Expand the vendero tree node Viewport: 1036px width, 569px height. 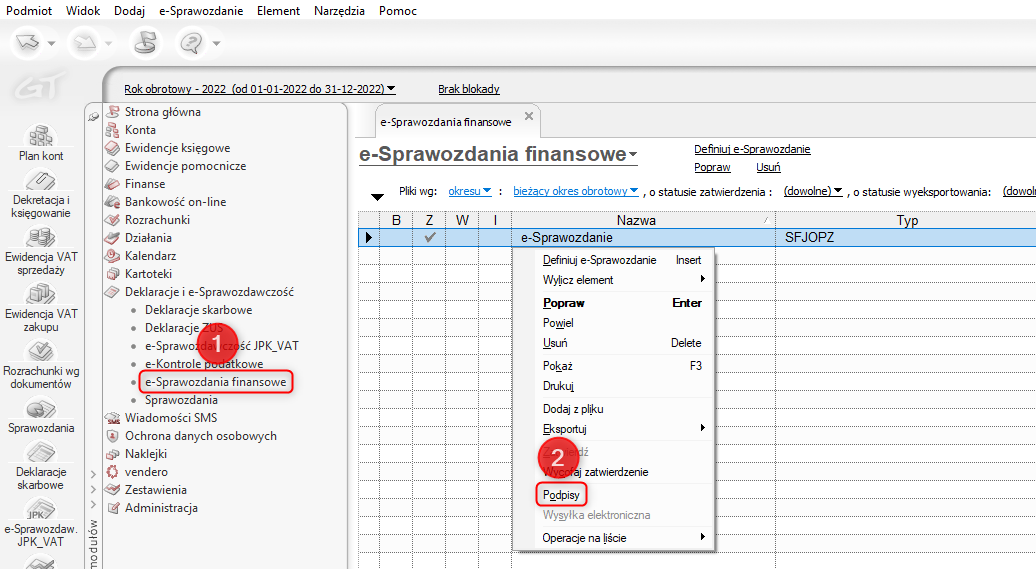[x=93, y=472]
